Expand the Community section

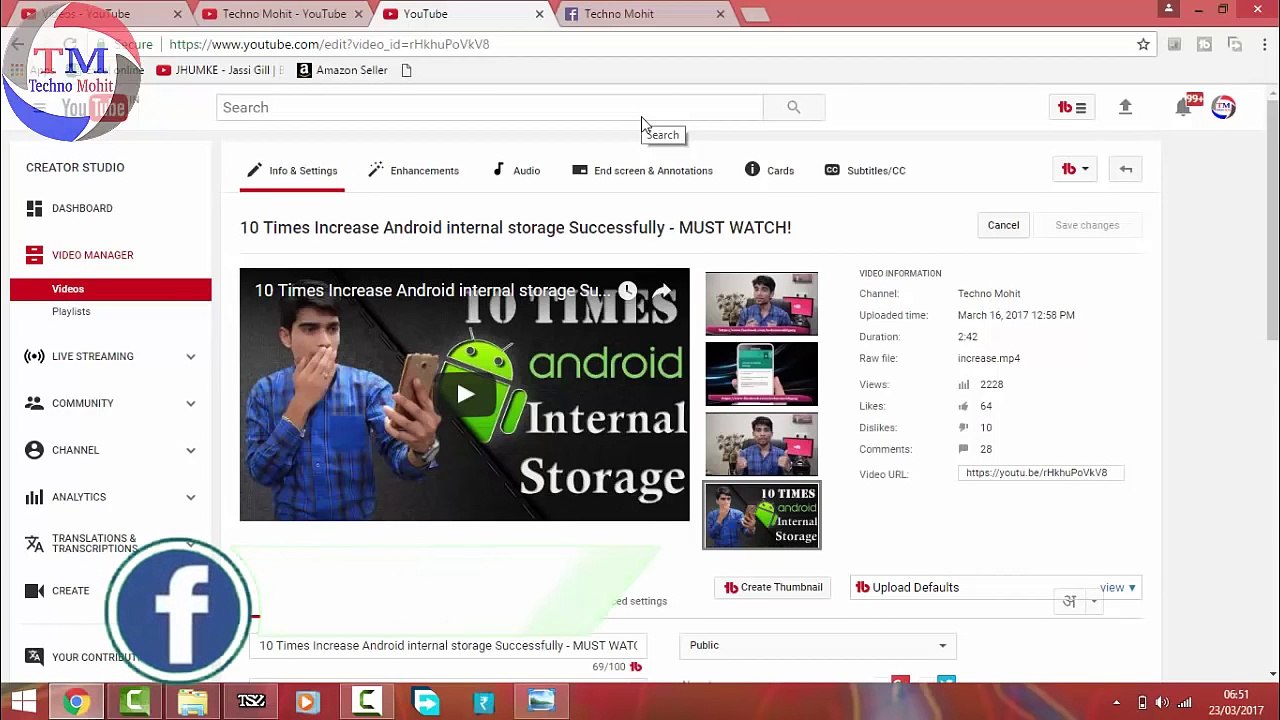(x=190, y=403)
